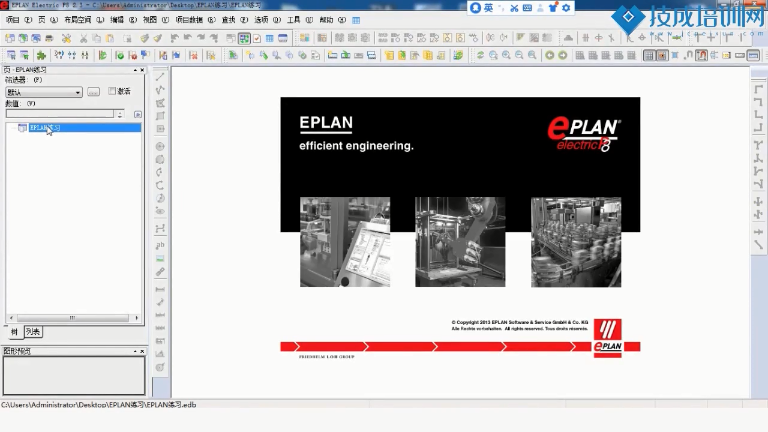Close the 图形预览 graphical preview panel
This screenshot has height=432, width=768.
142,351
